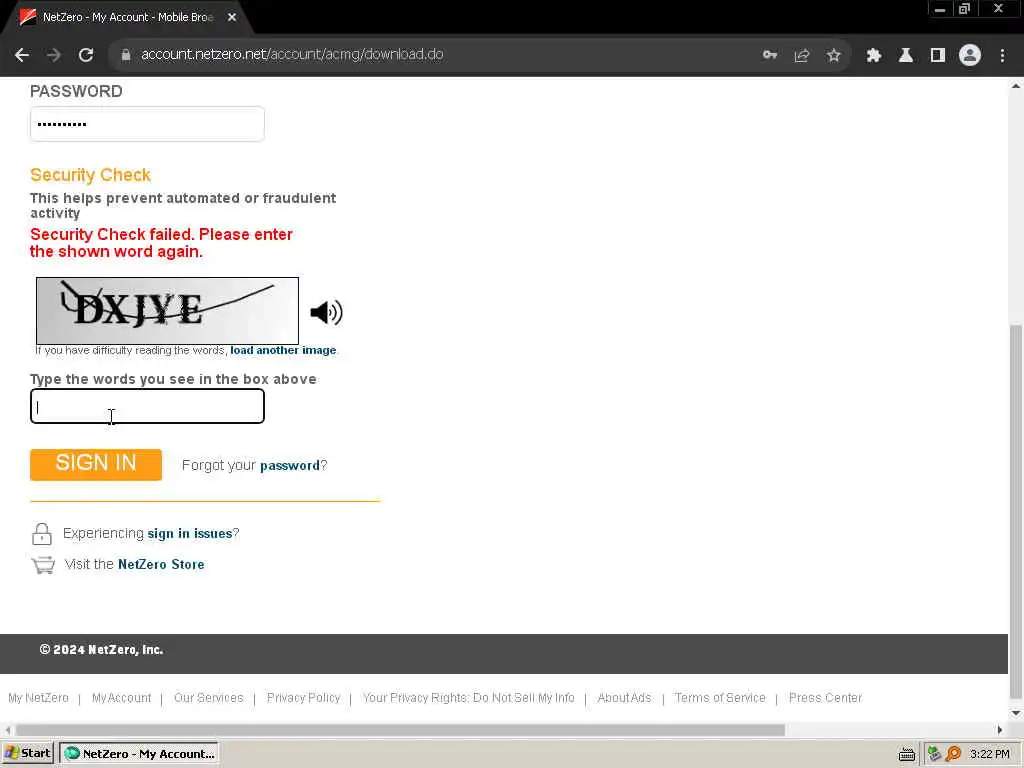Open About Ads footer link
This screenshot has height=768, width=1024.
pyautogui.click(x=624, y=697)
